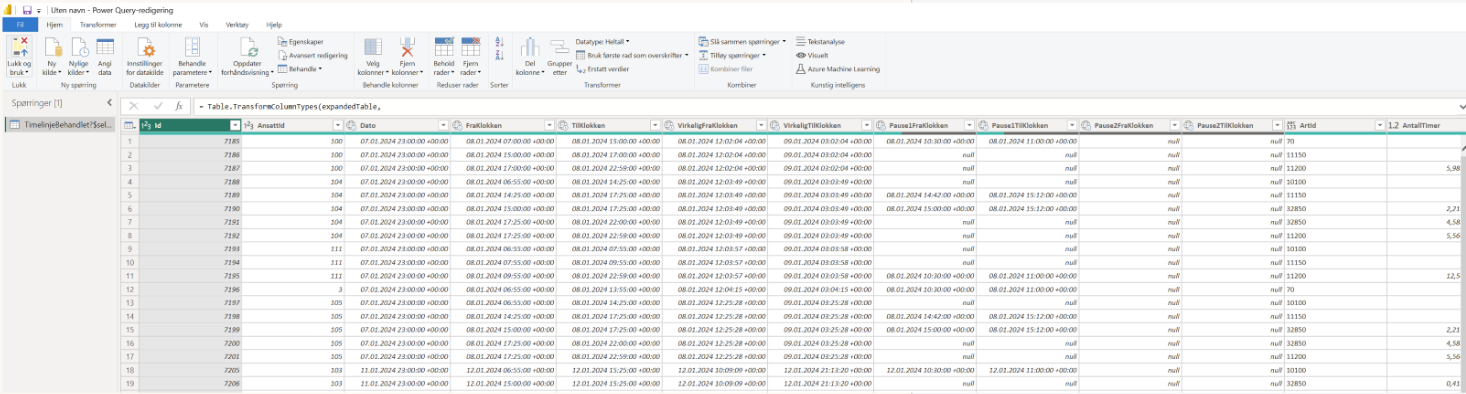
Task: Select TimelinjeBehandlet query in list
Action: [x=59, y=125]
